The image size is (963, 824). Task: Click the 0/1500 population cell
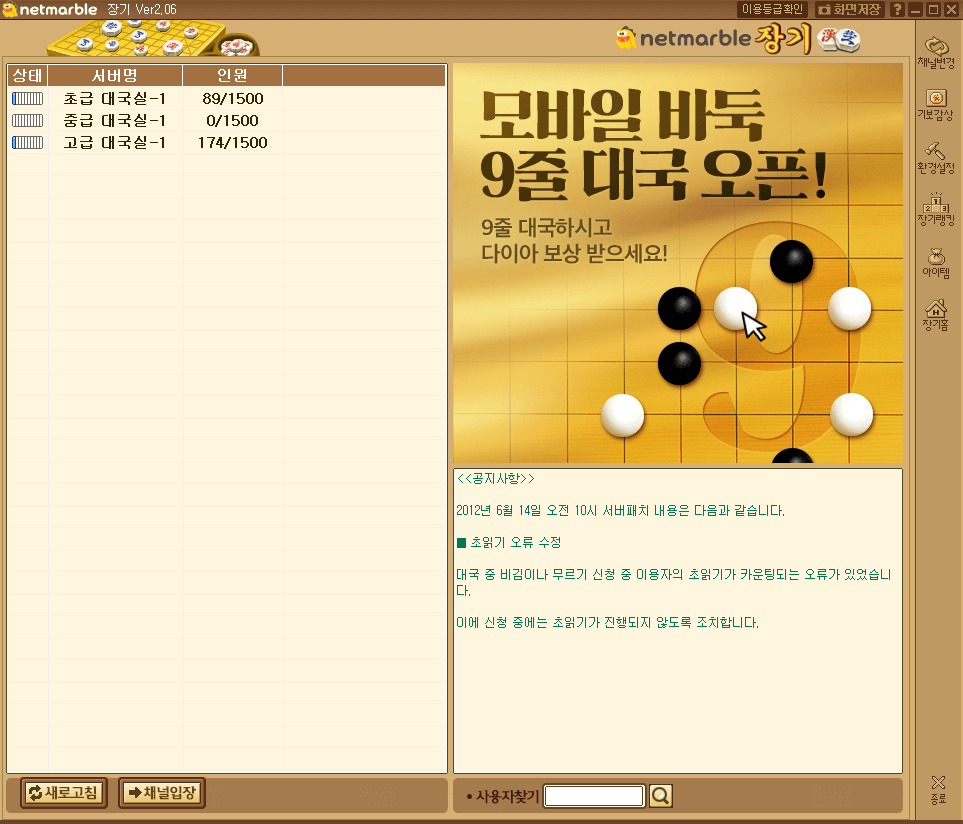pos(233,120)
